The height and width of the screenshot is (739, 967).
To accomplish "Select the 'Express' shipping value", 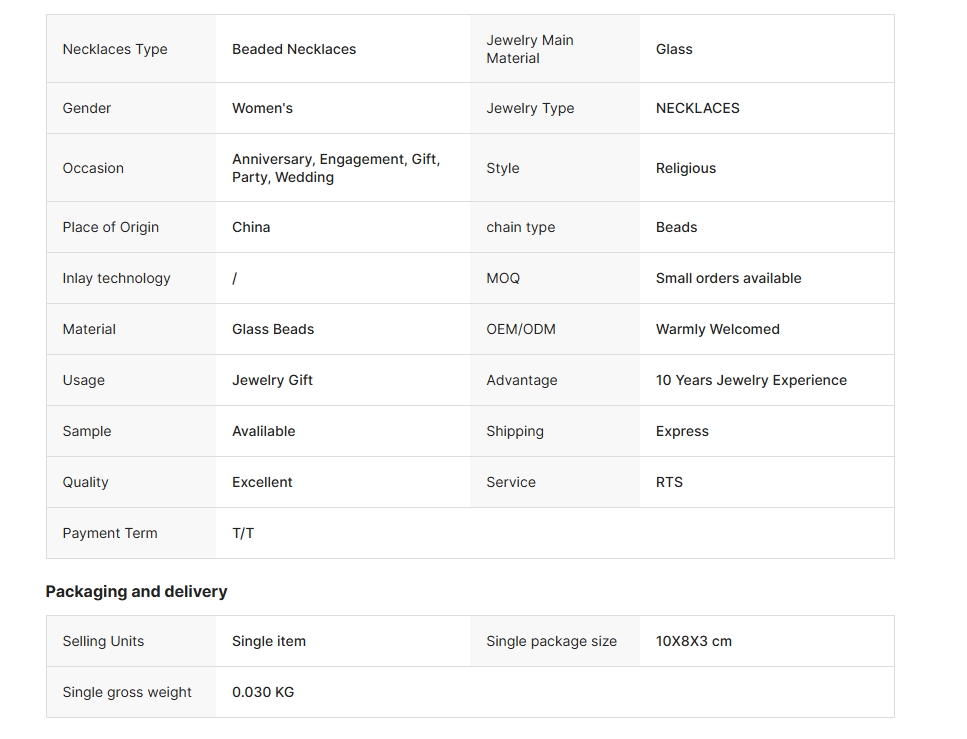I will (x=682, y=431).
